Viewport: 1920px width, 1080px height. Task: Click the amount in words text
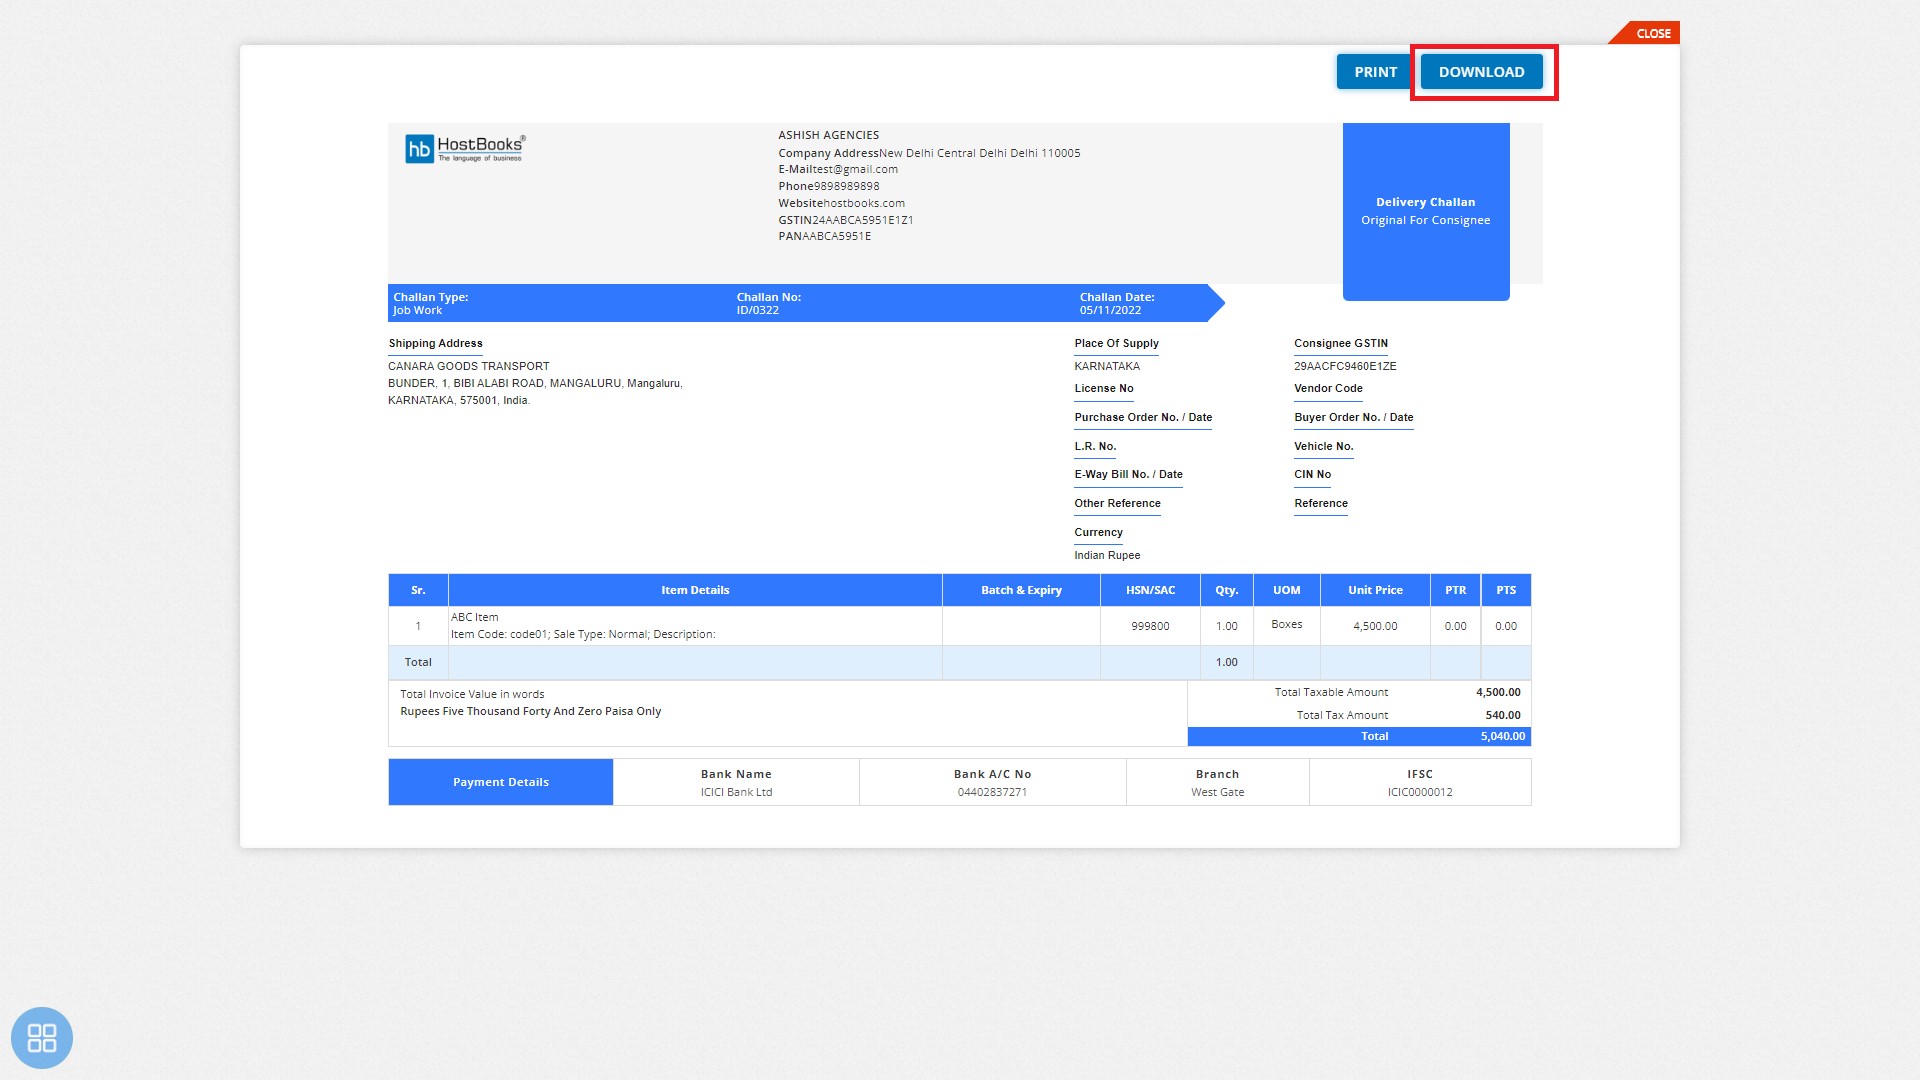click(531, 711)
